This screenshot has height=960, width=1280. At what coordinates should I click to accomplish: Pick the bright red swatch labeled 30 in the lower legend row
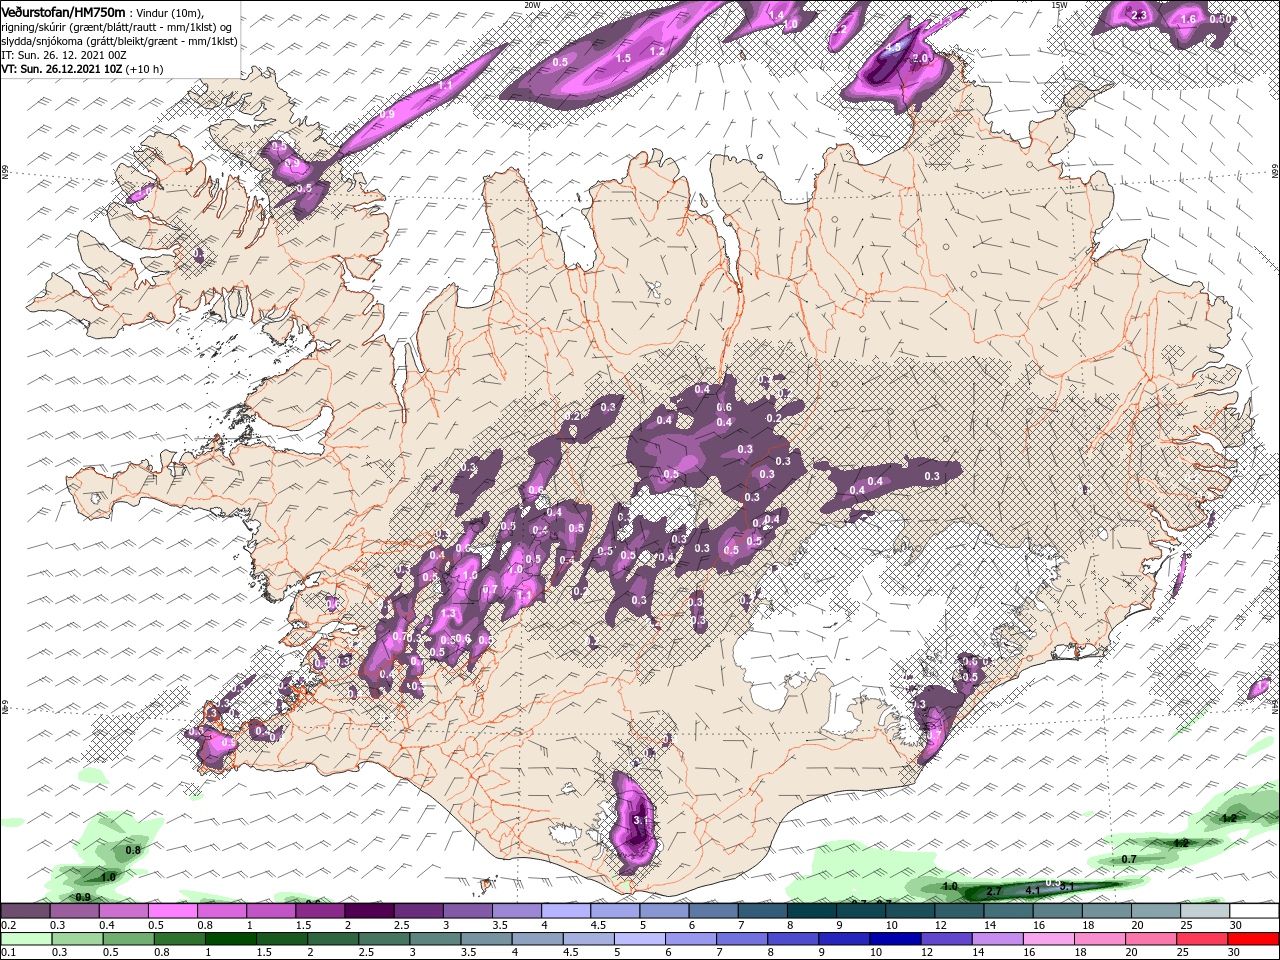click(x=1254, y=939)
